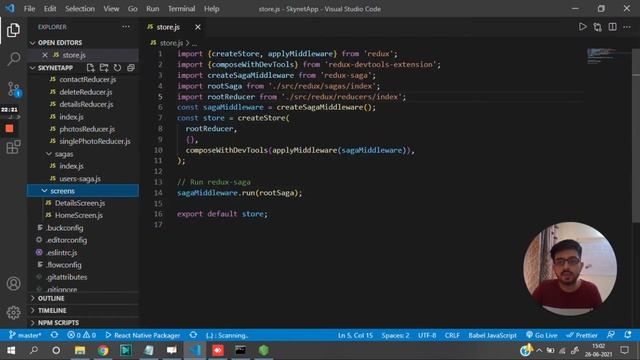Viewport: 640px width, 360px height.
Task: Refresh the SKYNETAPP explorer
Action: [x=117, y=68]
